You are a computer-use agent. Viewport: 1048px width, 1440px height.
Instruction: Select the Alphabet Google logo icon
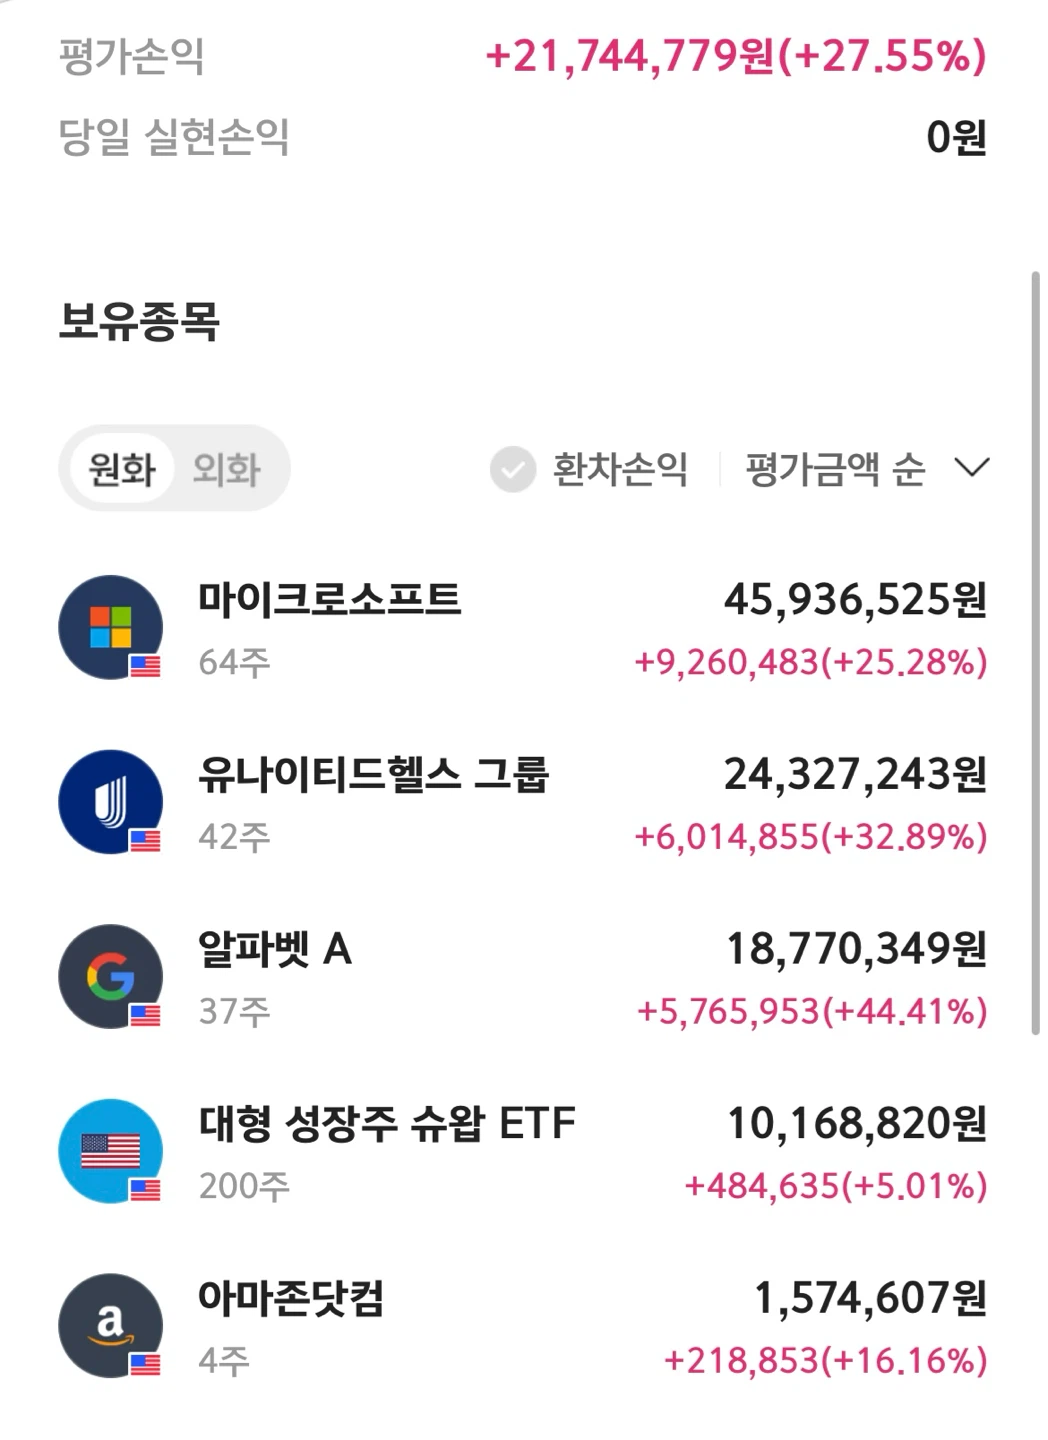111,977
